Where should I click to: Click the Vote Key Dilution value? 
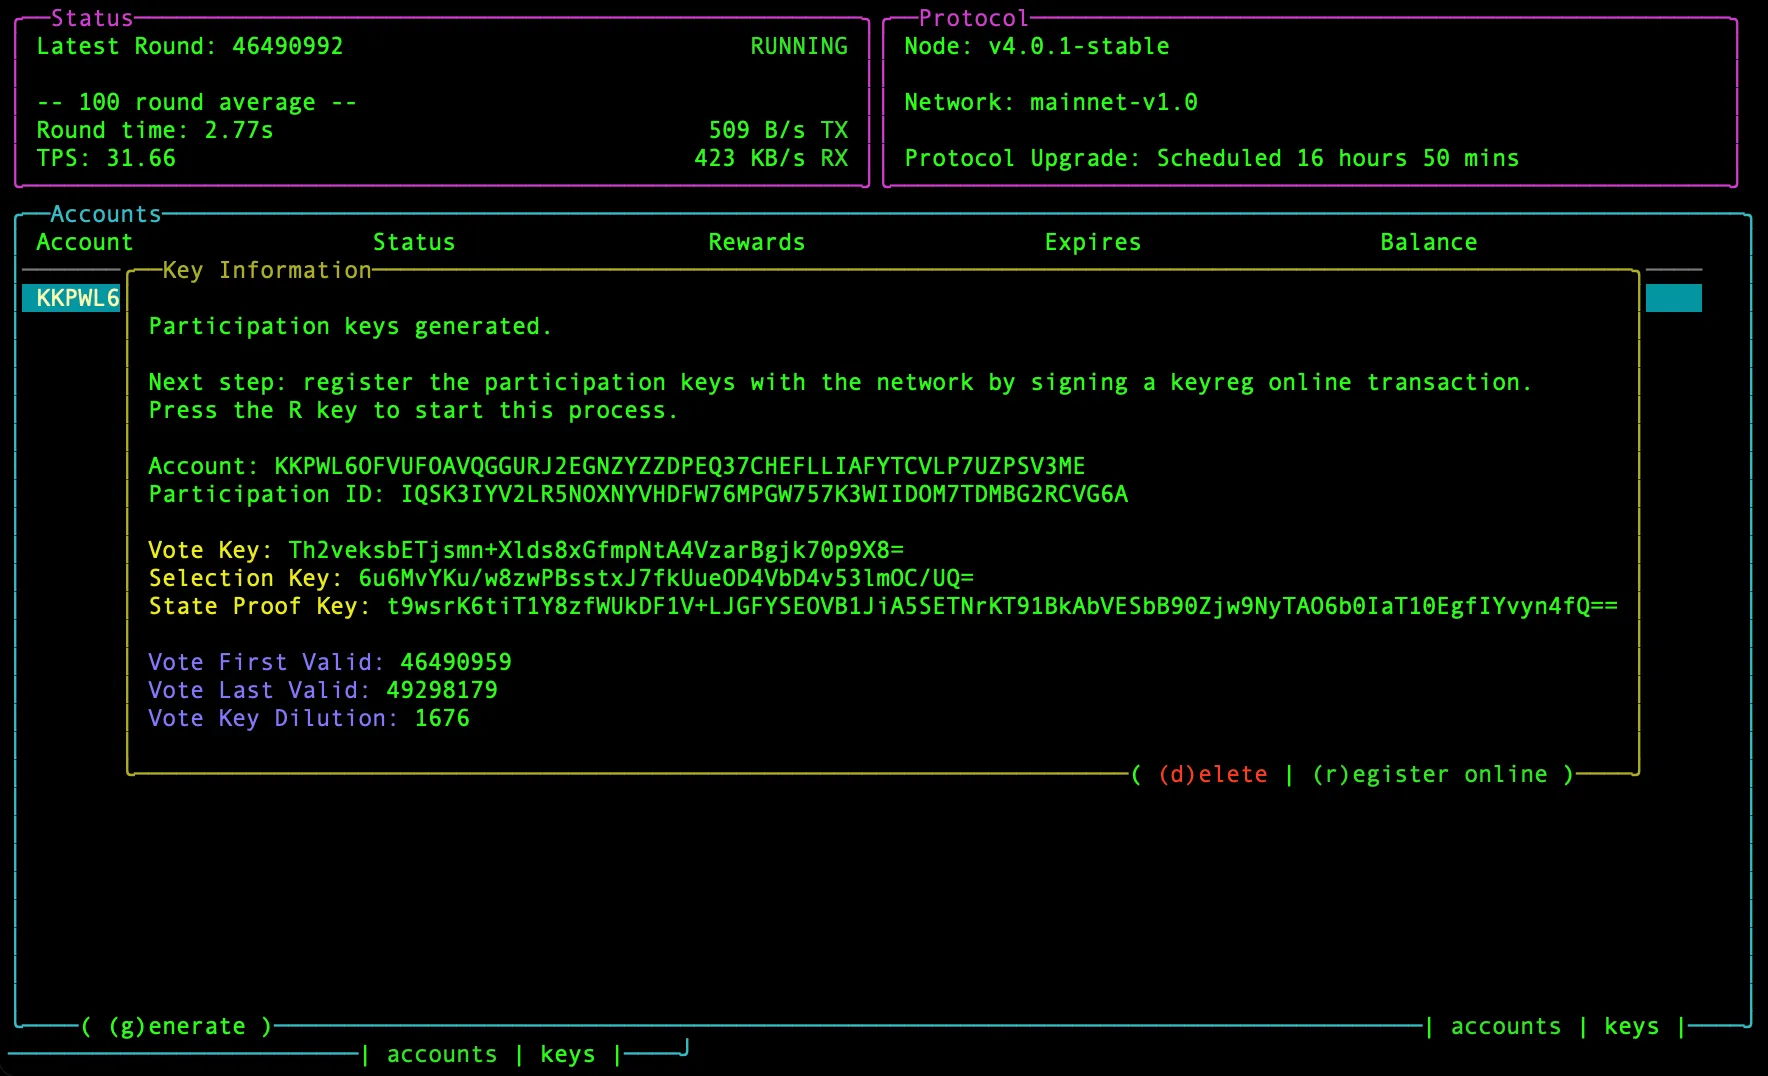click(x=441, y=717)
